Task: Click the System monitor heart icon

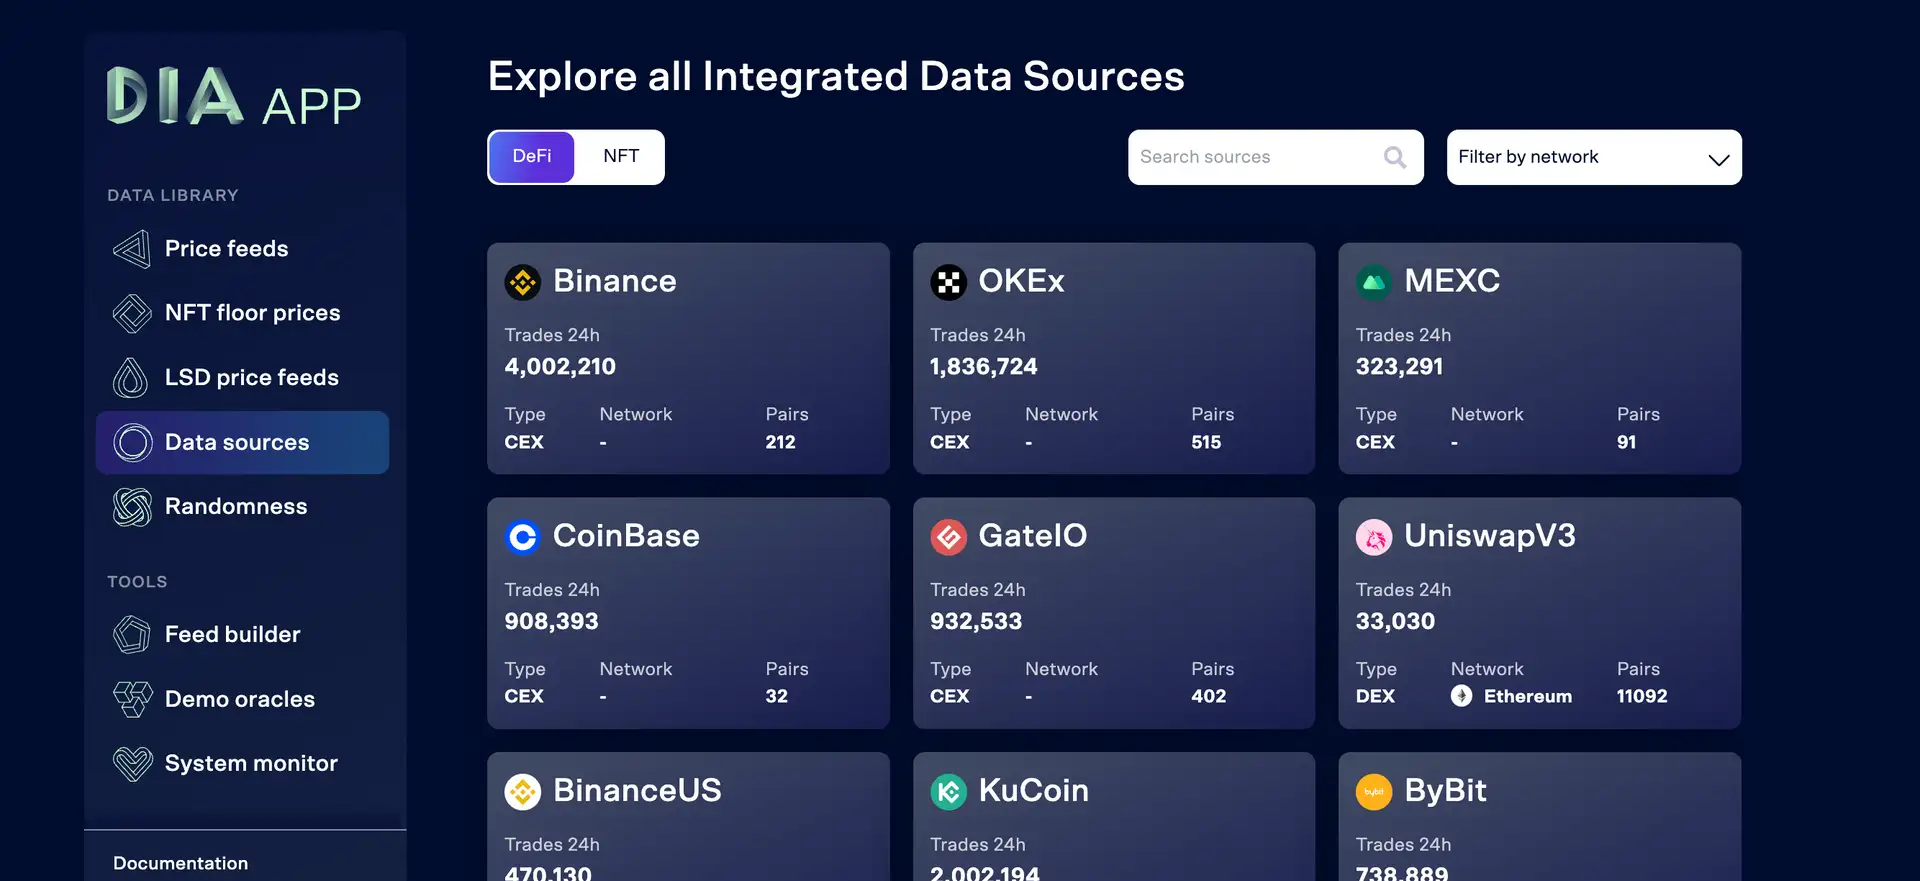Action: 132,764
